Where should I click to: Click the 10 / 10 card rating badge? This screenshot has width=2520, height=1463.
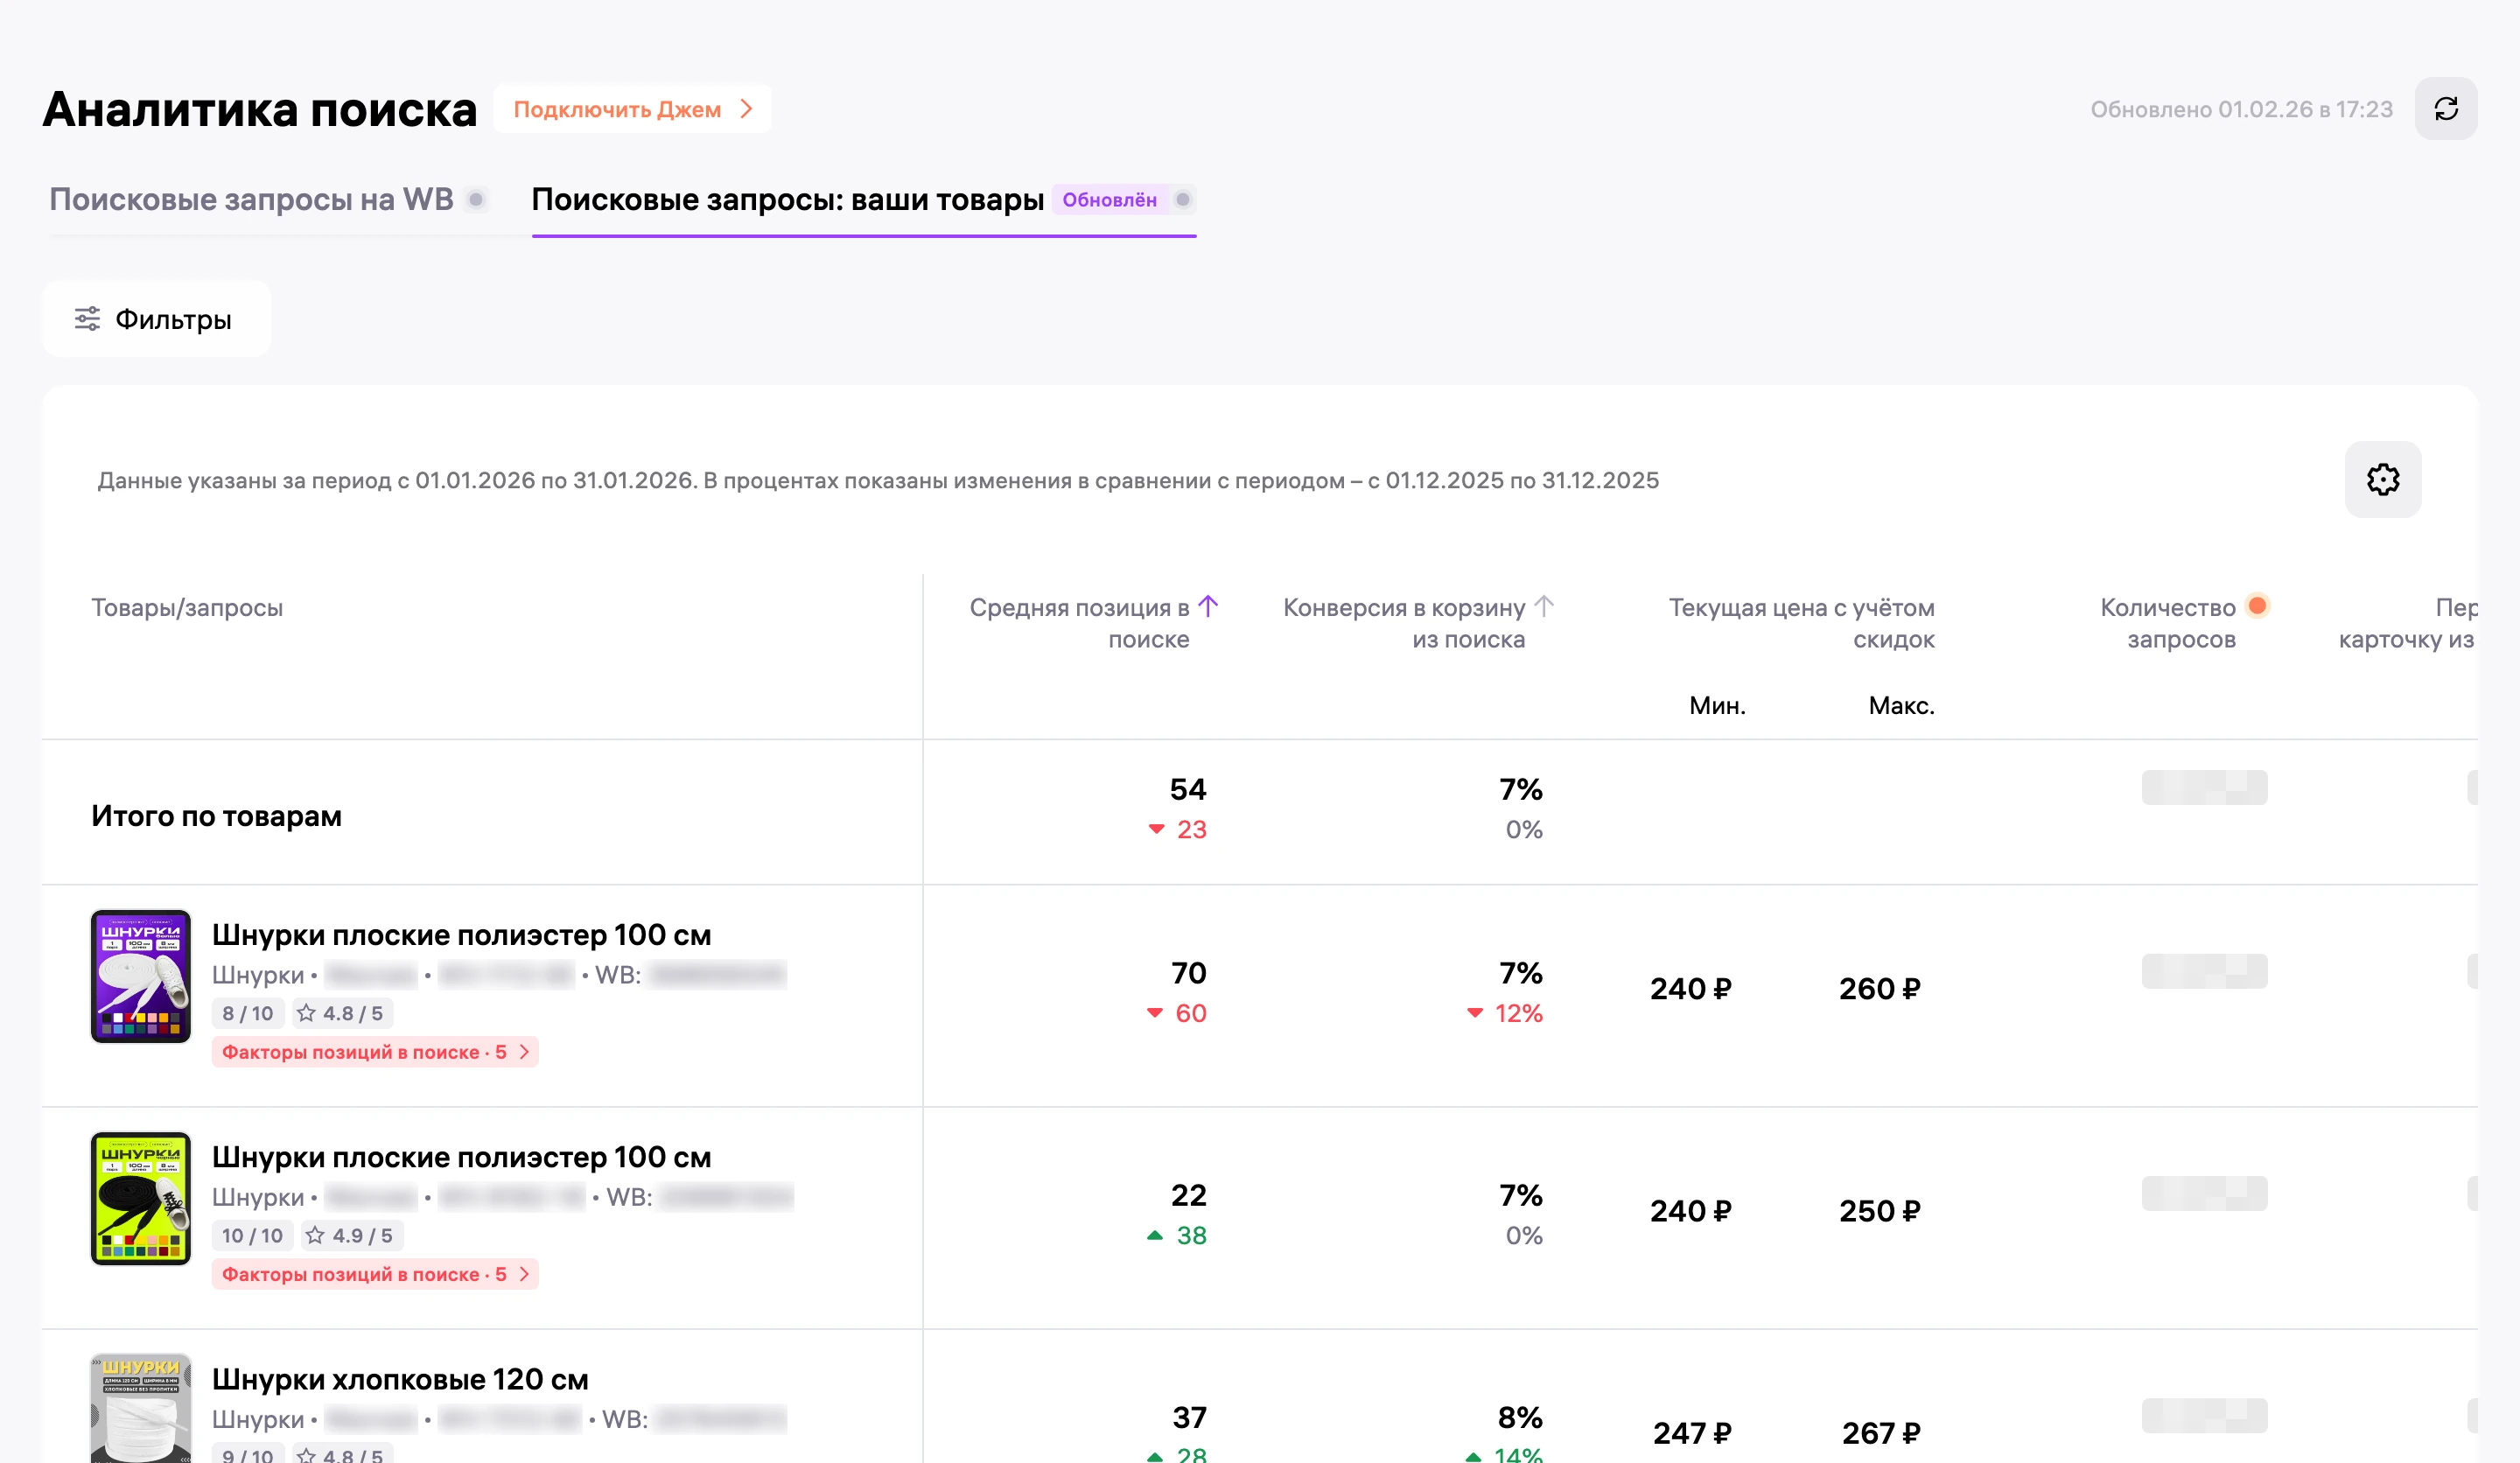[x=253, y=1235]
